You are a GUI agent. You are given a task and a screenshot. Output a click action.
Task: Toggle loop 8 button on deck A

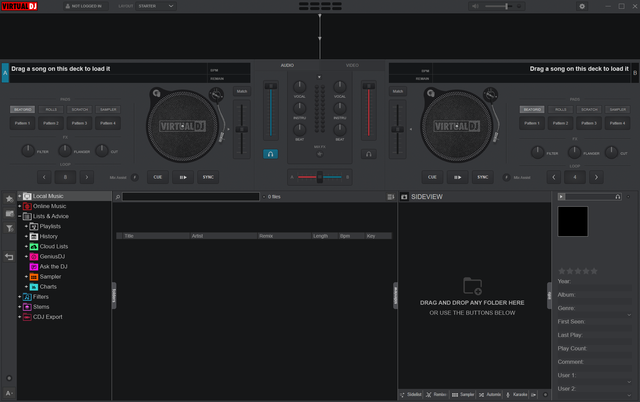pyautogui.click(x=65, y=177)
